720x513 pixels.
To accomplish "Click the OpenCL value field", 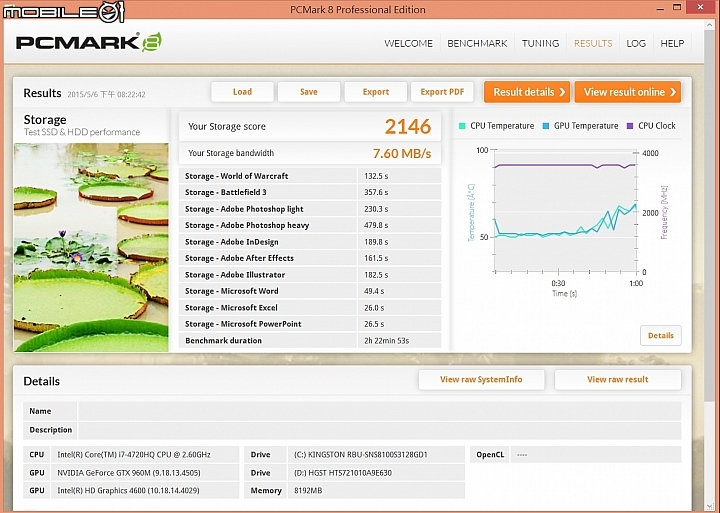I will (x=596, y=455).
